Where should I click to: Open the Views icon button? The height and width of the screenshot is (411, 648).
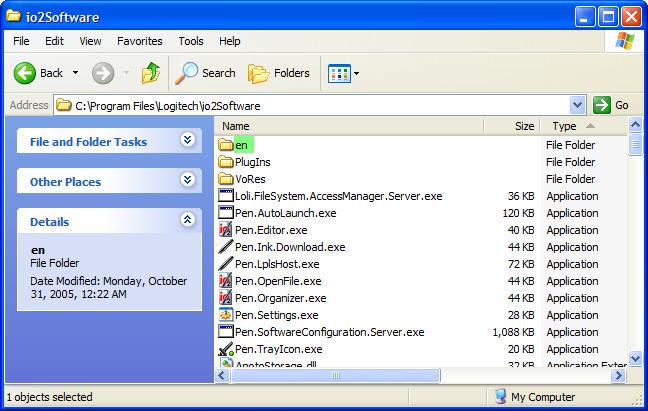pos(339,74)
